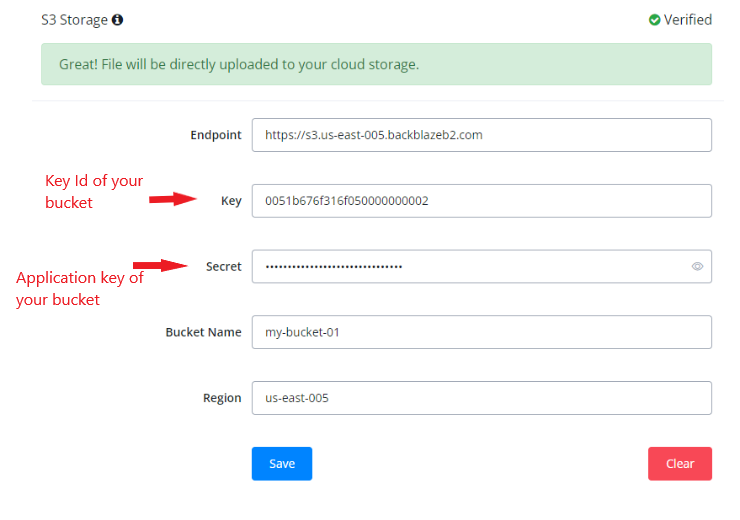The width and height of the screenshot is (740, 520).
Task: Select the Secret password field
Action: click(468, 267)
